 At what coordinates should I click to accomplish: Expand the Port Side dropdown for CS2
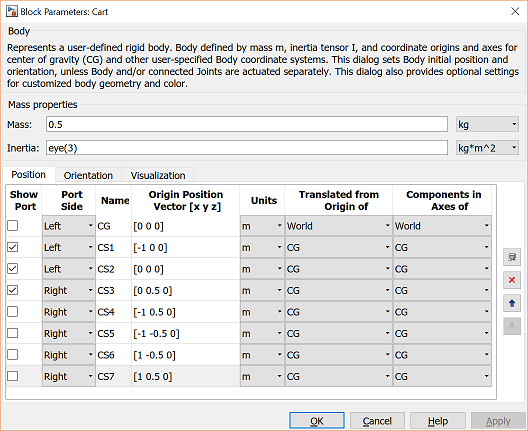pos(69,269)
